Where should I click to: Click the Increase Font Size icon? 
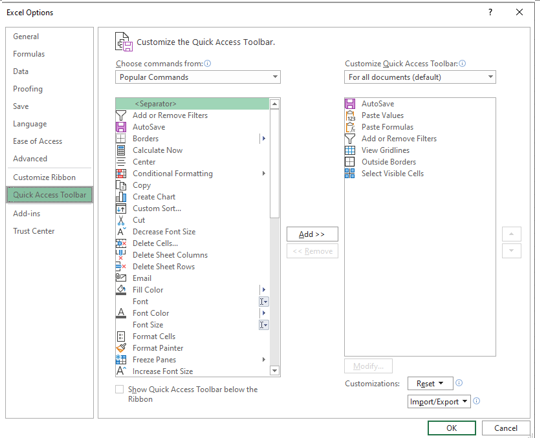tap(121, 371)
